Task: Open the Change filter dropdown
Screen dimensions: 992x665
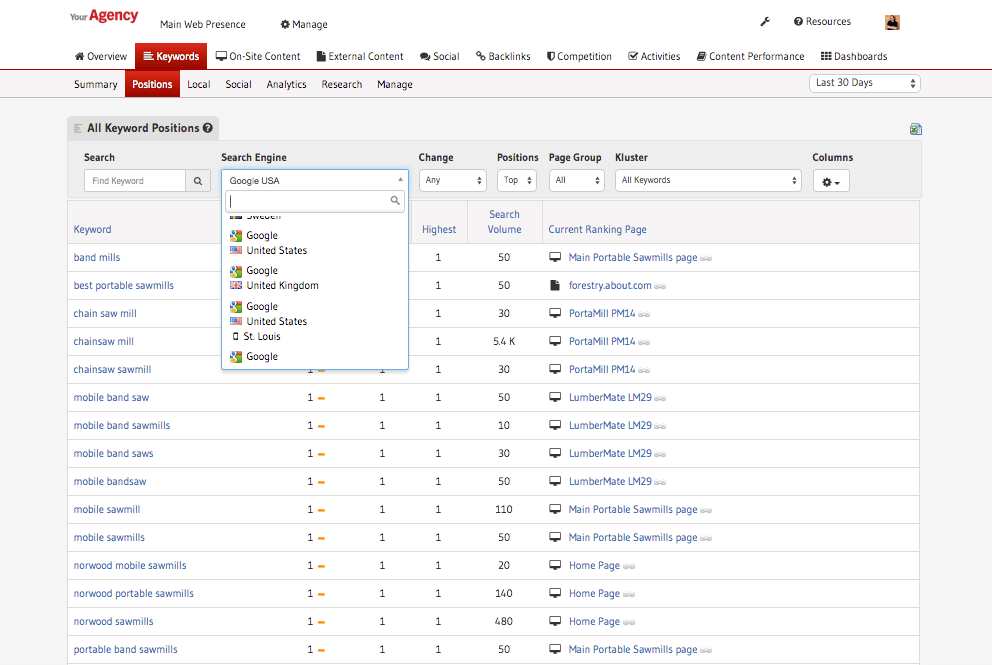Action: 452,181
